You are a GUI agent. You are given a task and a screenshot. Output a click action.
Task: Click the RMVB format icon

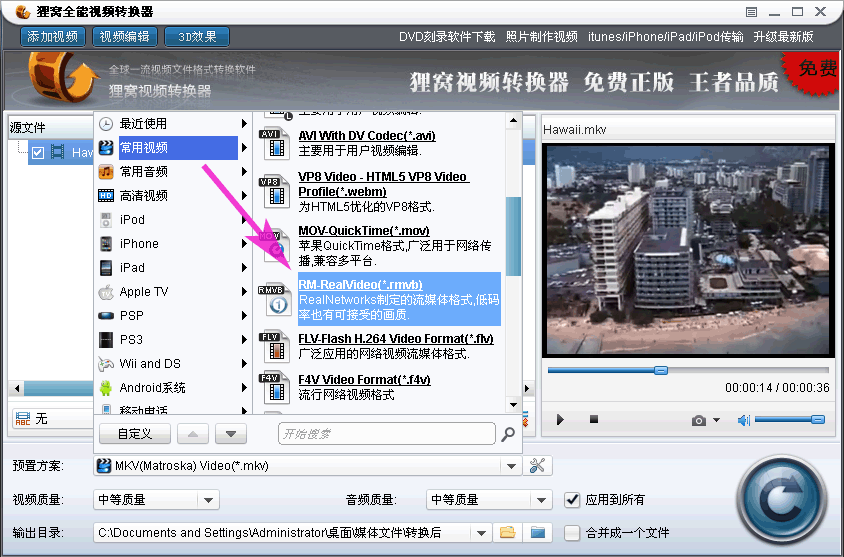click(274, 299)
